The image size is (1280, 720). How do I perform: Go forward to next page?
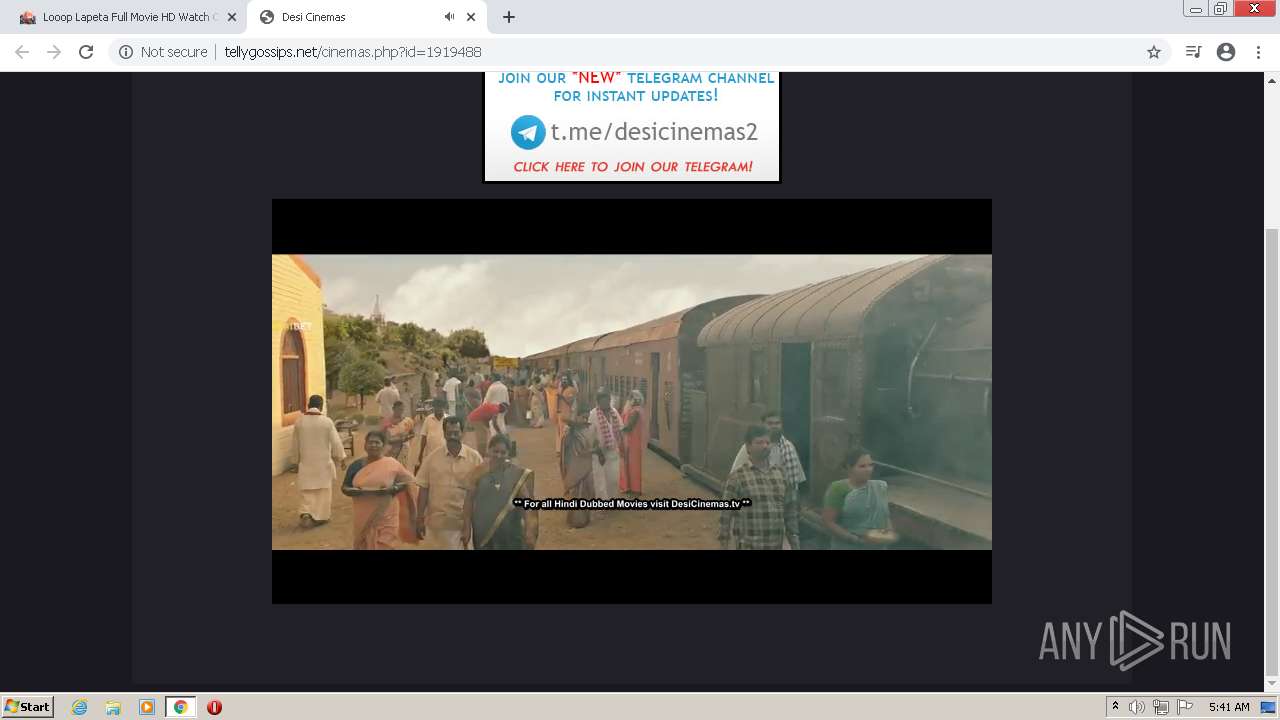click(54, 52)
